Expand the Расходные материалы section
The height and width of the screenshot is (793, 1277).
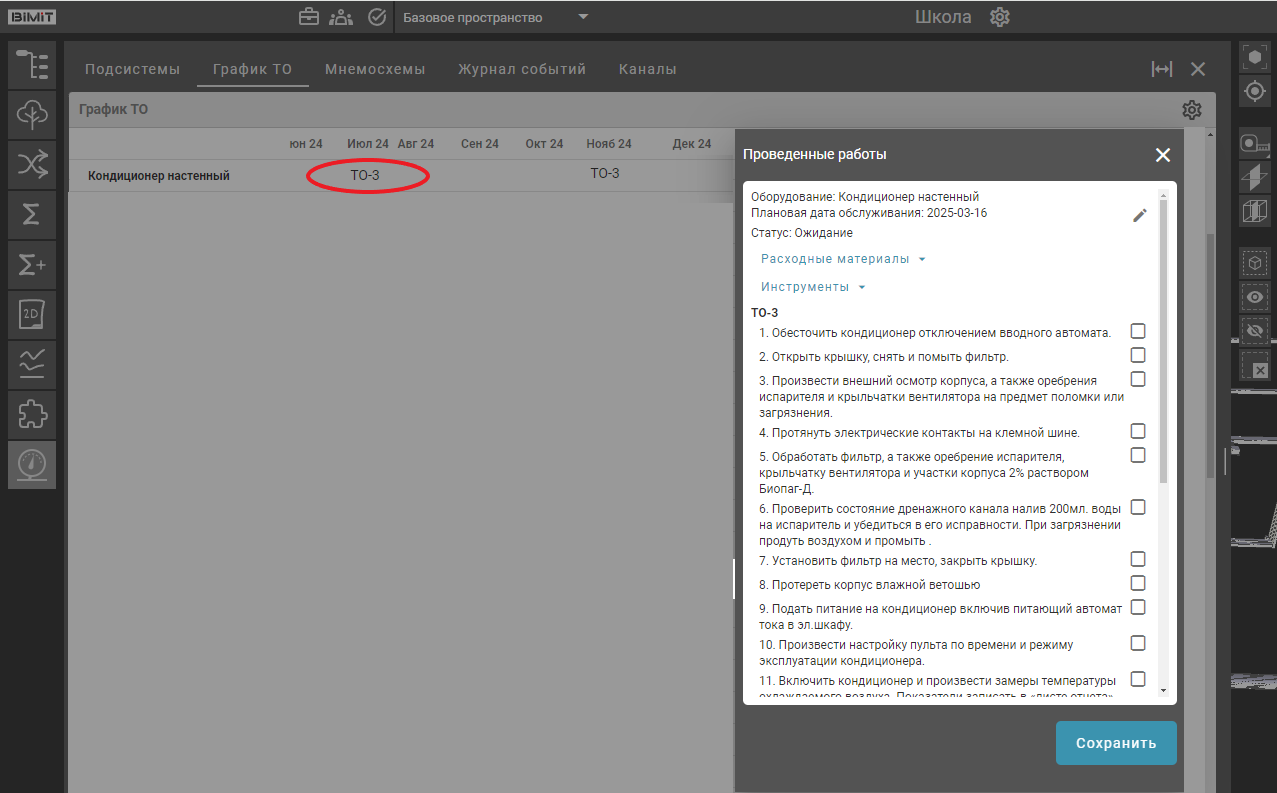tap(843, 259)
